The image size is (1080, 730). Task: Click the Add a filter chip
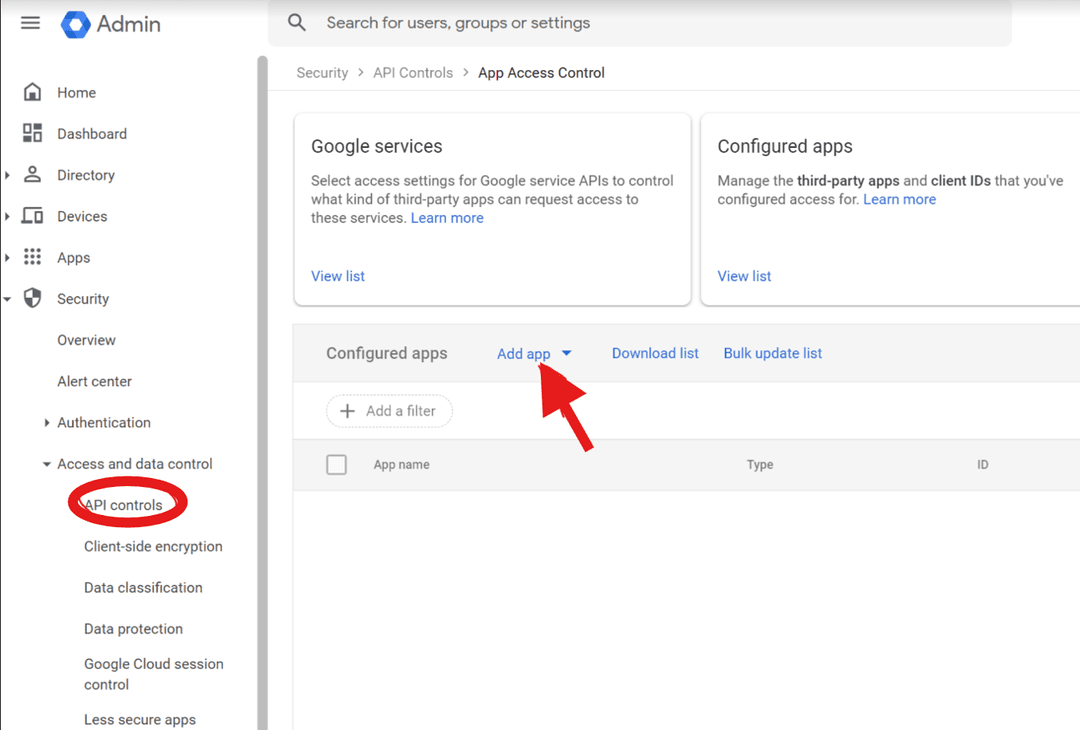(389, 411)
